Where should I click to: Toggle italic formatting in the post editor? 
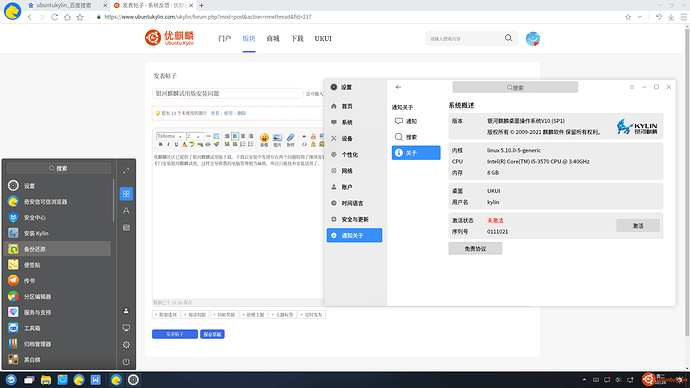coord(168,144)
